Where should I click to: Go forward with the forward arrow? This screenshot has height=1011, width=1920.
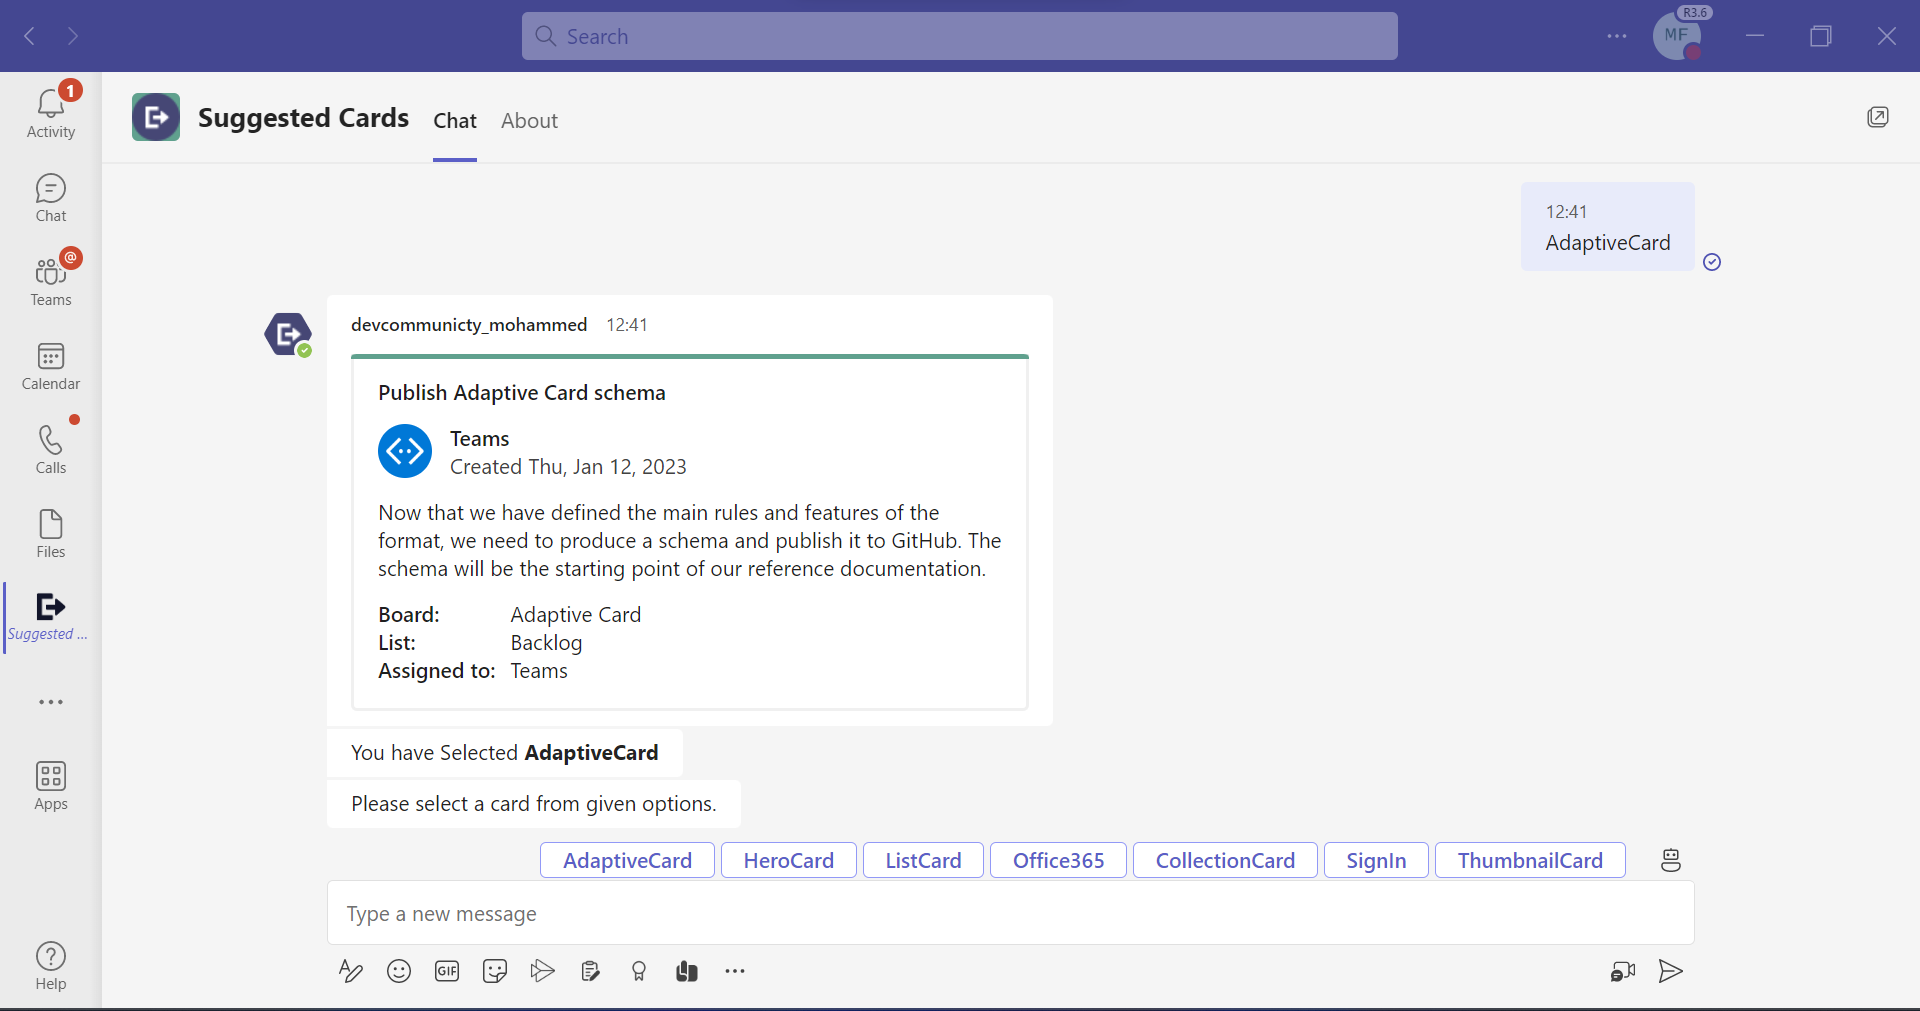pos(73,36)
